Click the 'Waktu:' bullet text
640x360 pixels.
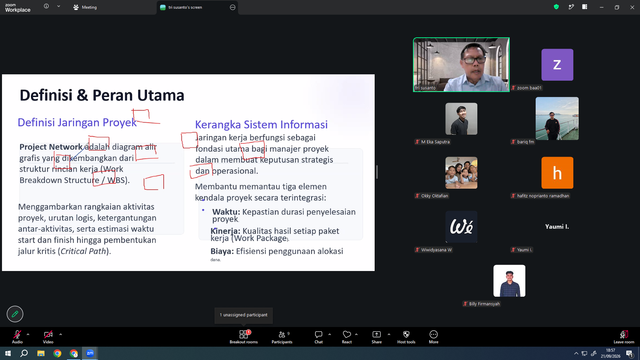[226, 212]
